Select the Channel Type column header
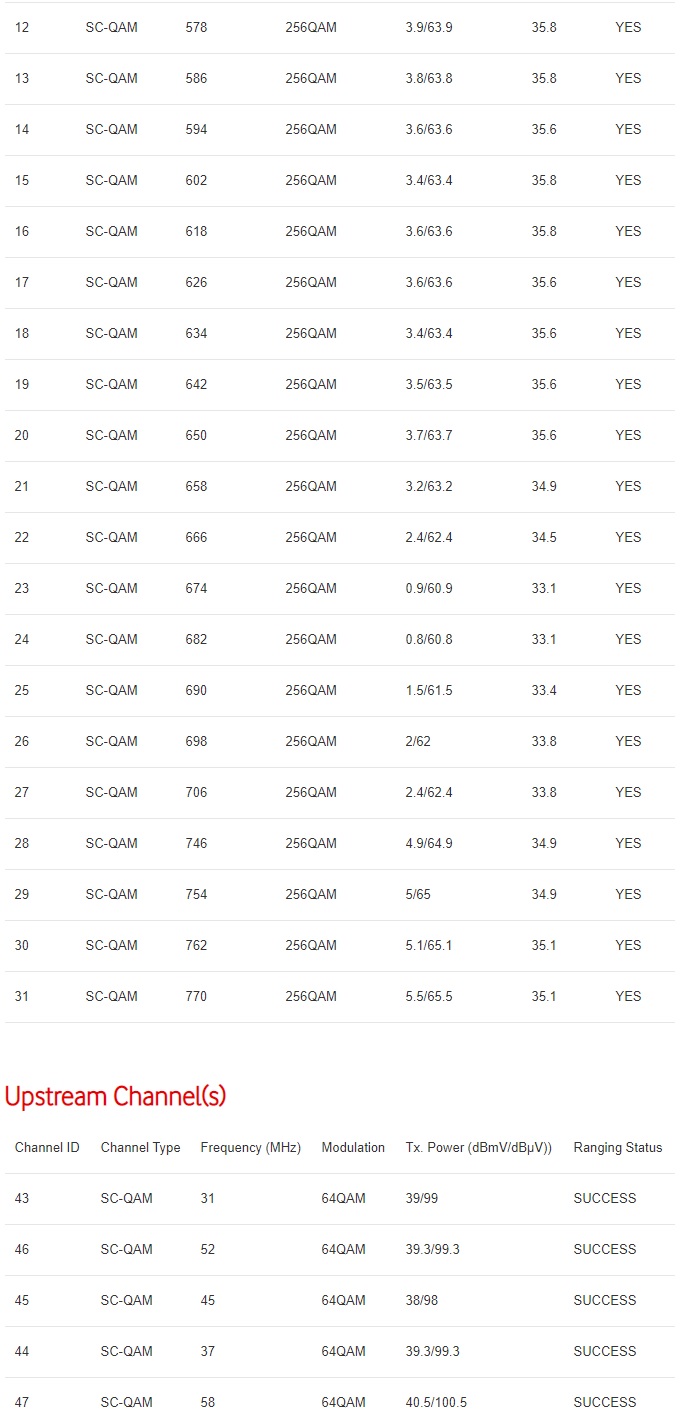The image size is (699, 1428). point(140,1147)
